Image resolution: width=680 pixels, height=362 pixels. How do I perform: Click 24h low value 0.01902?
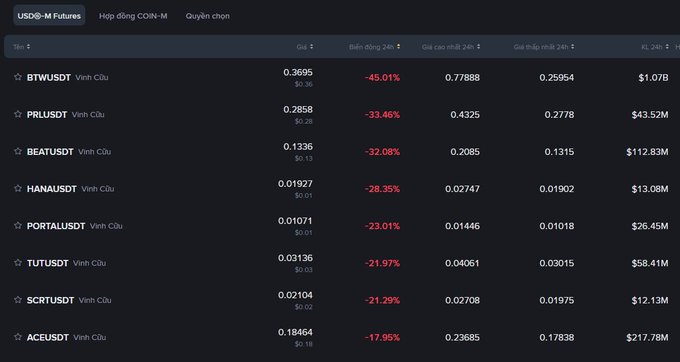coord(557,189)
